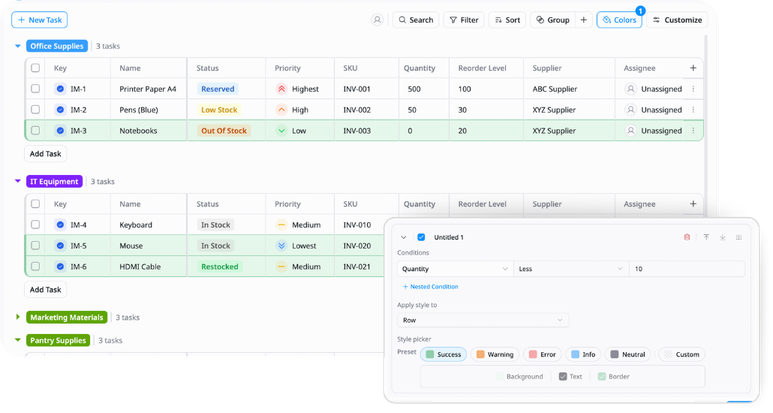Screen dimensions: 773x413
Task: Click the IM-2 task type icon
Action: 60,109
